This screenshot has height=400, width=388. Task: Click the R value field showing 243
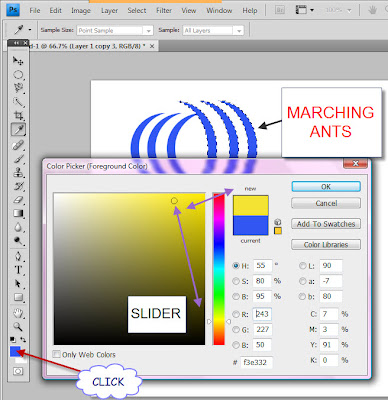[262, 314]
